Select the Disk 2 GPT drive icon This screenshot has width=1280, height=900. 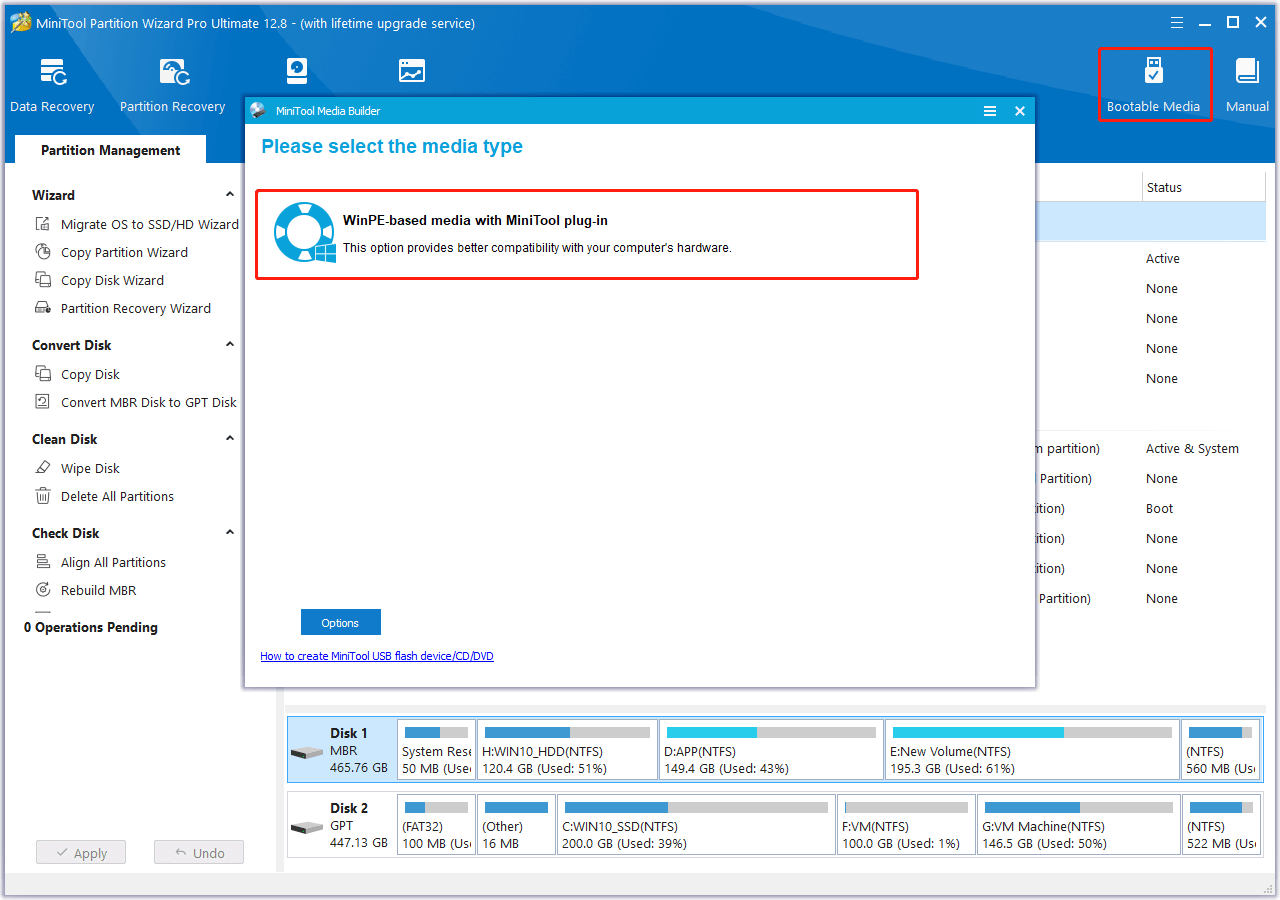308,827
